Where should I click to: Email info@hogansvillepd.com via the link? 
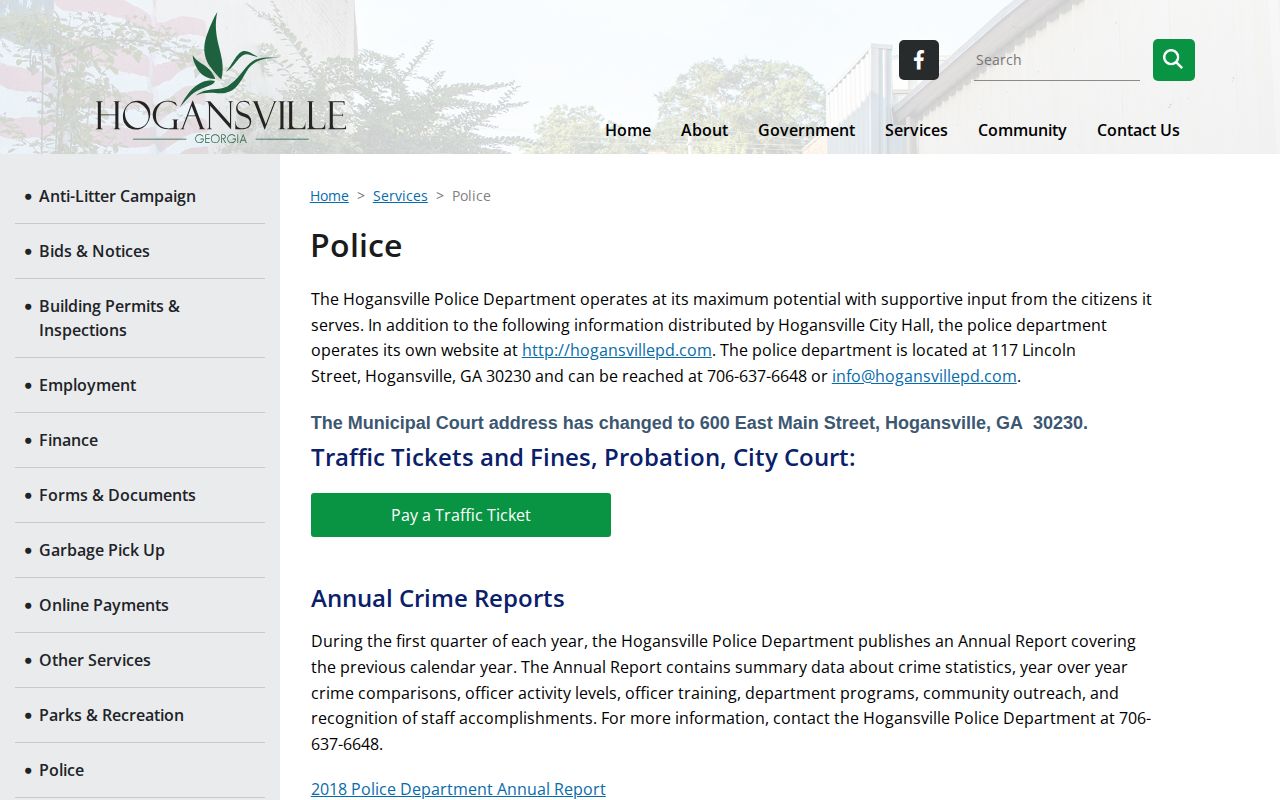(924, 376)
